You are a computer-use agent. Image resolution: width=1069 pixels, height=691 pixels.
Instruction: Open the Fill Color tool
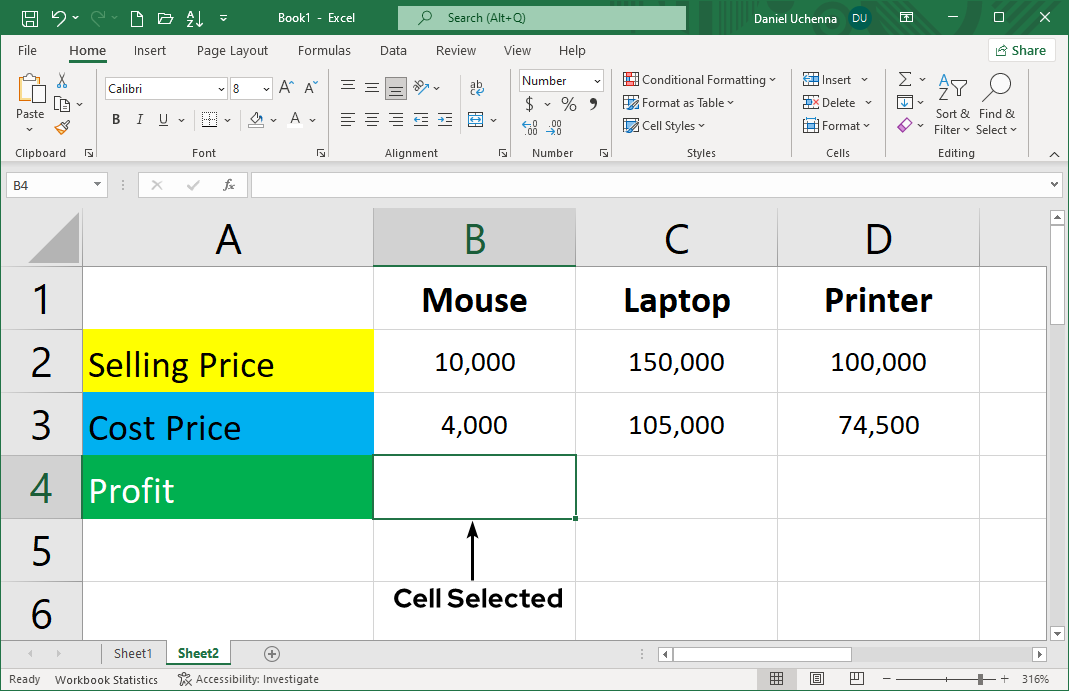[x=258, y=119]
